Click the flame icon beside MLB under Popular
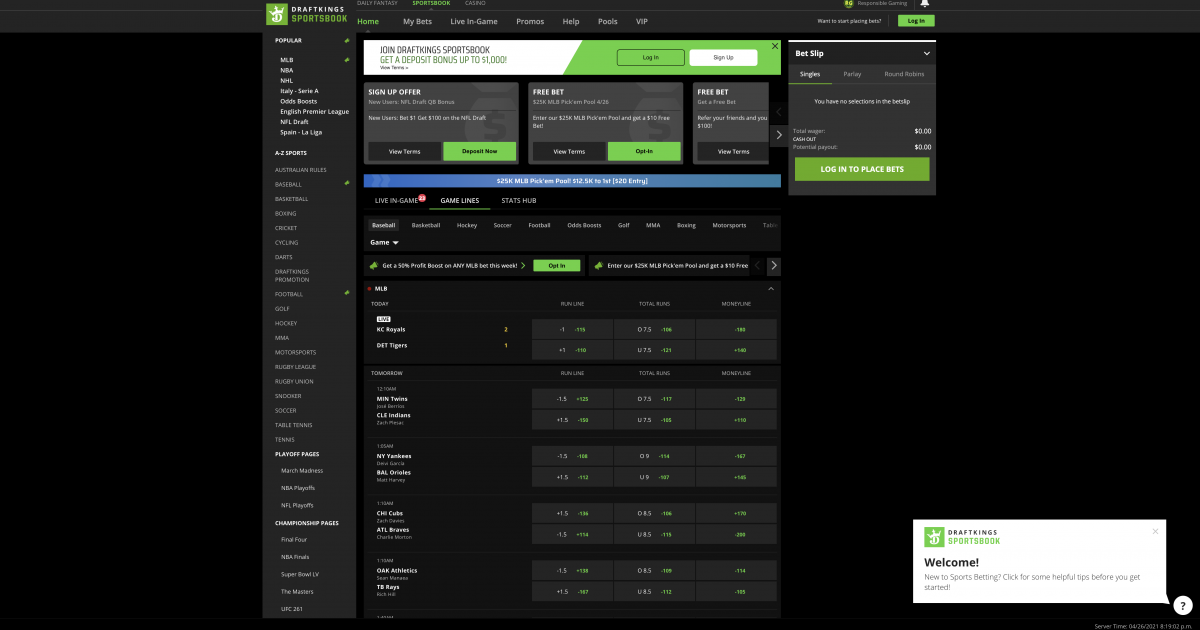The image size is (1200, 630). pyautogui.click(x=347, y=59)
